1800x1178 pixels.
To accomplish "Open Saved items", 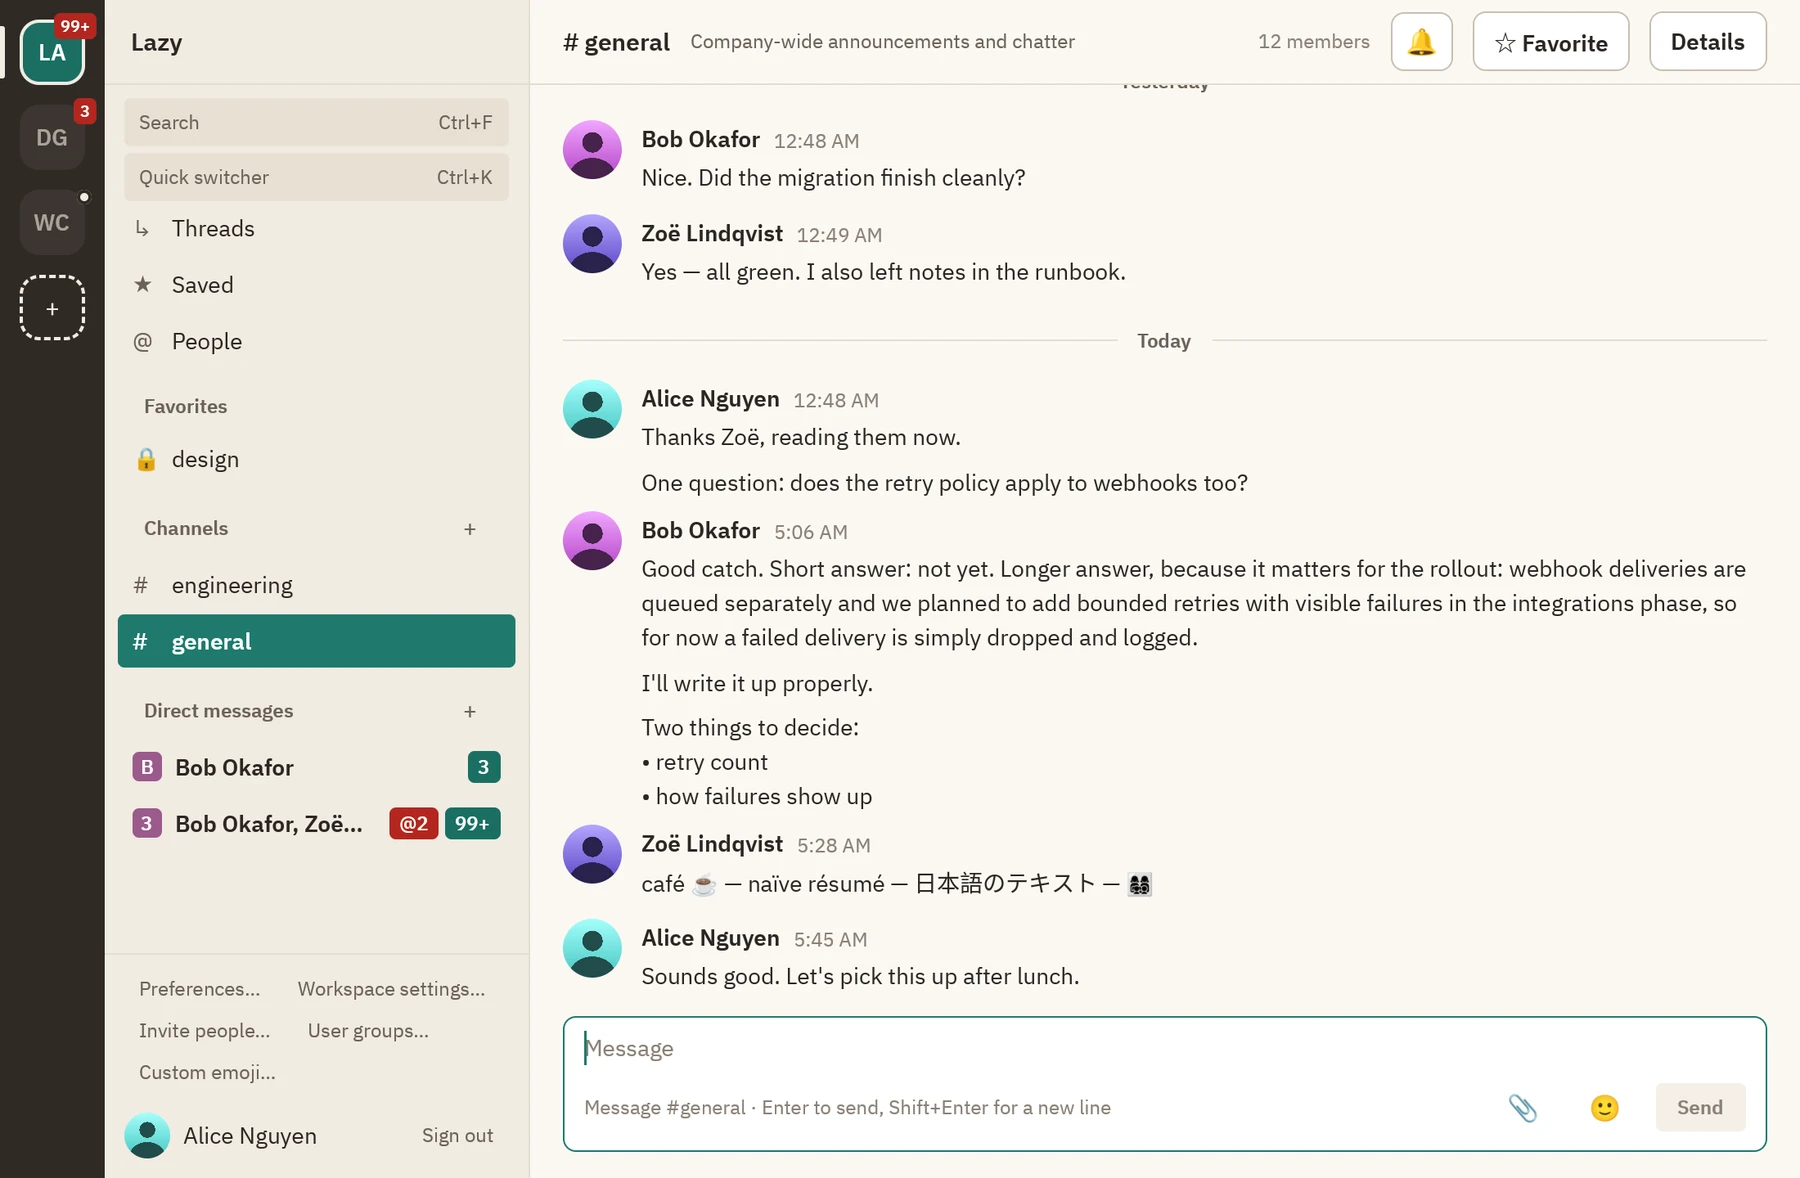I will pyautogui.click(x=316, y=285).
